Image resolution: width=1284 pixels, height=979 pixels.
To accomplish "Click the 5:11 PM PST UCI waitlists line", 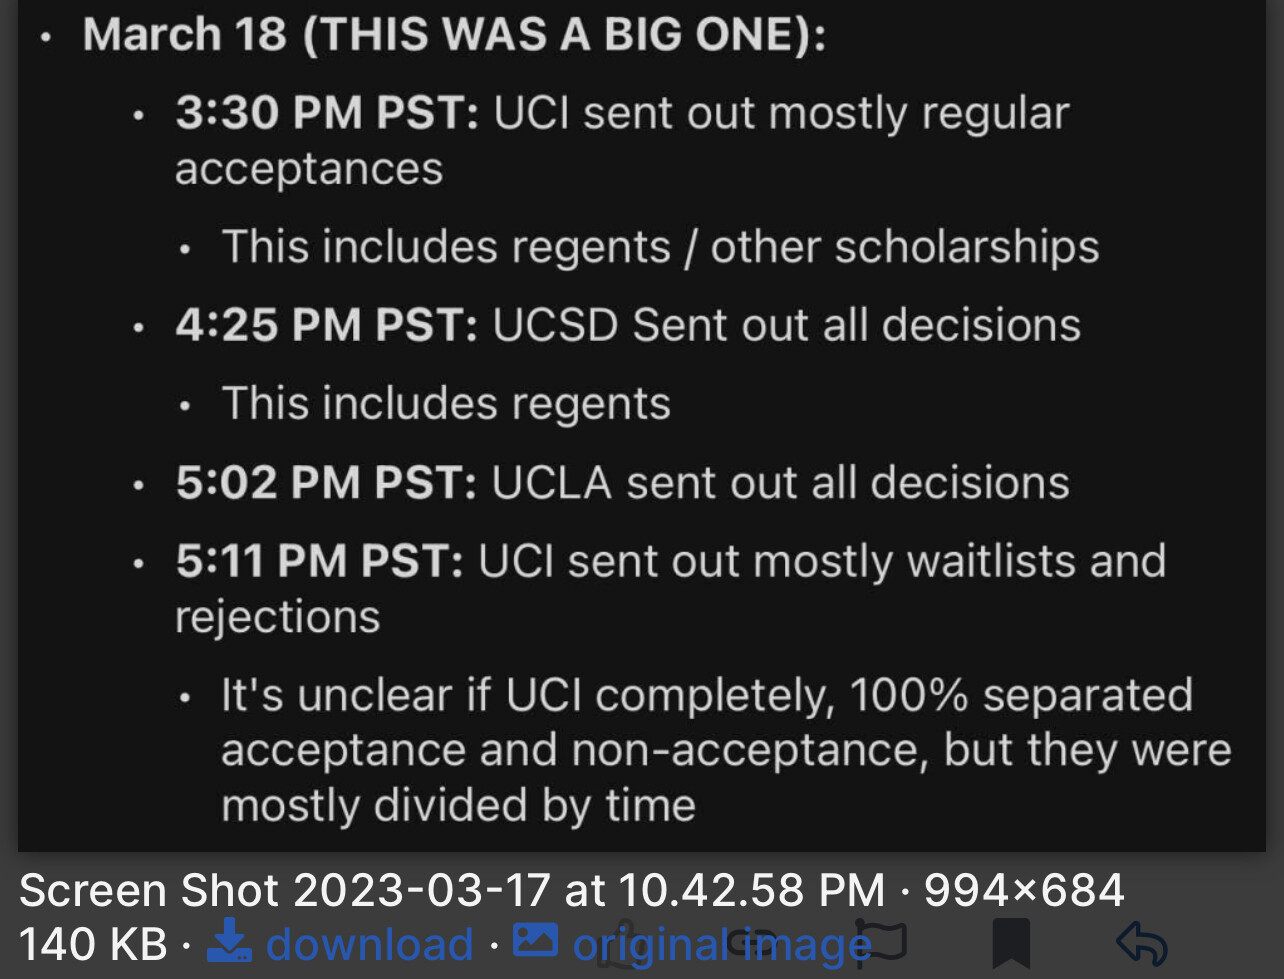I will point(670,588).
